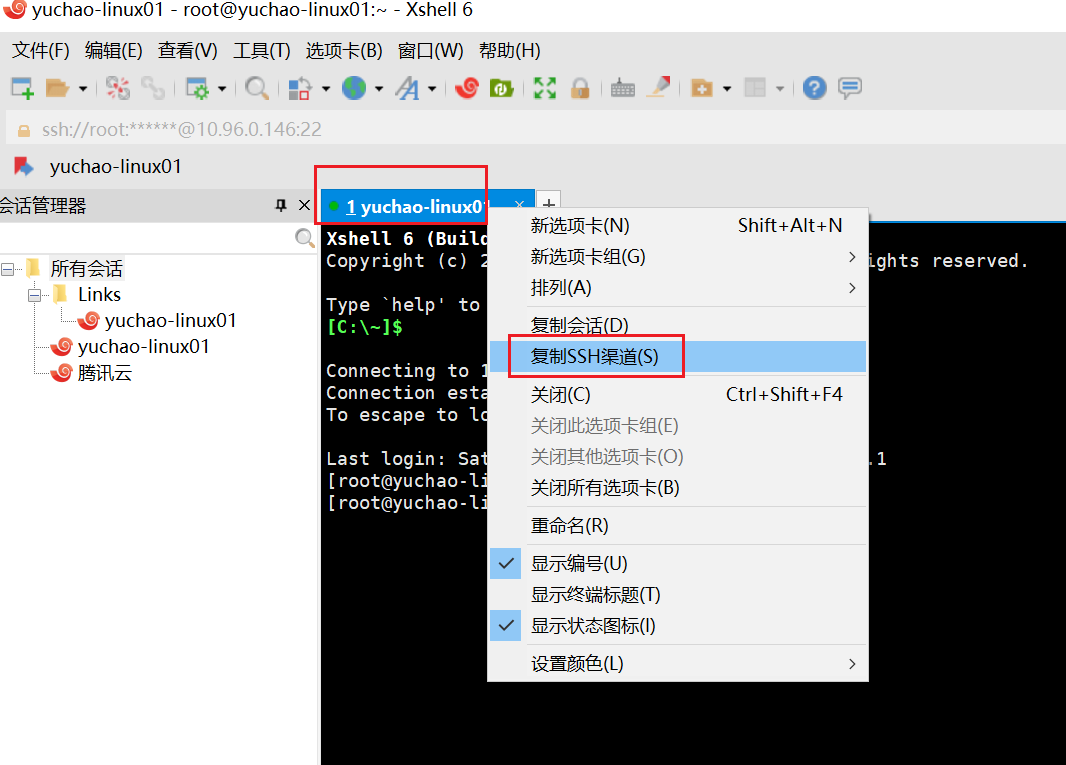Collapse the Links folder tree node
This screenshot has height=765, width=1066.
pos(34,295)
